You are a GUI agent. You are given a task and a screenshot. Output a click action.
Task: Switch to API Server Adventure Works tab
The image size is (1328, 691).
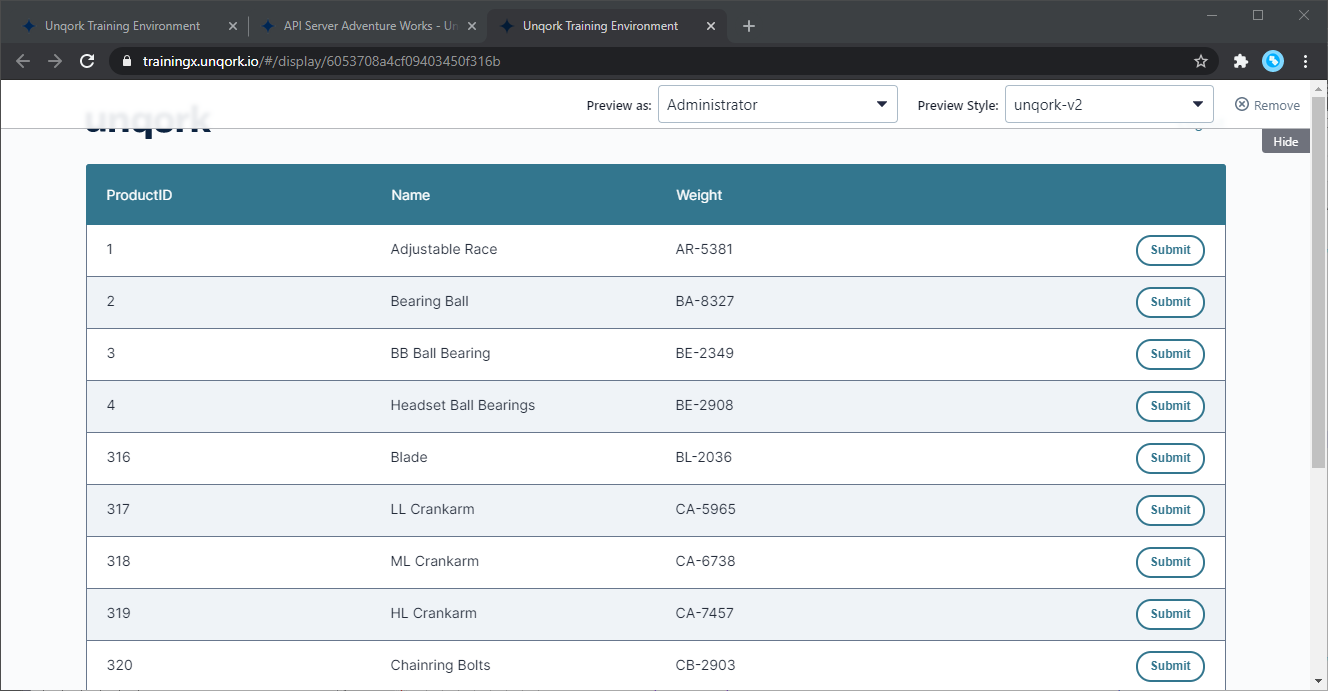360,26
